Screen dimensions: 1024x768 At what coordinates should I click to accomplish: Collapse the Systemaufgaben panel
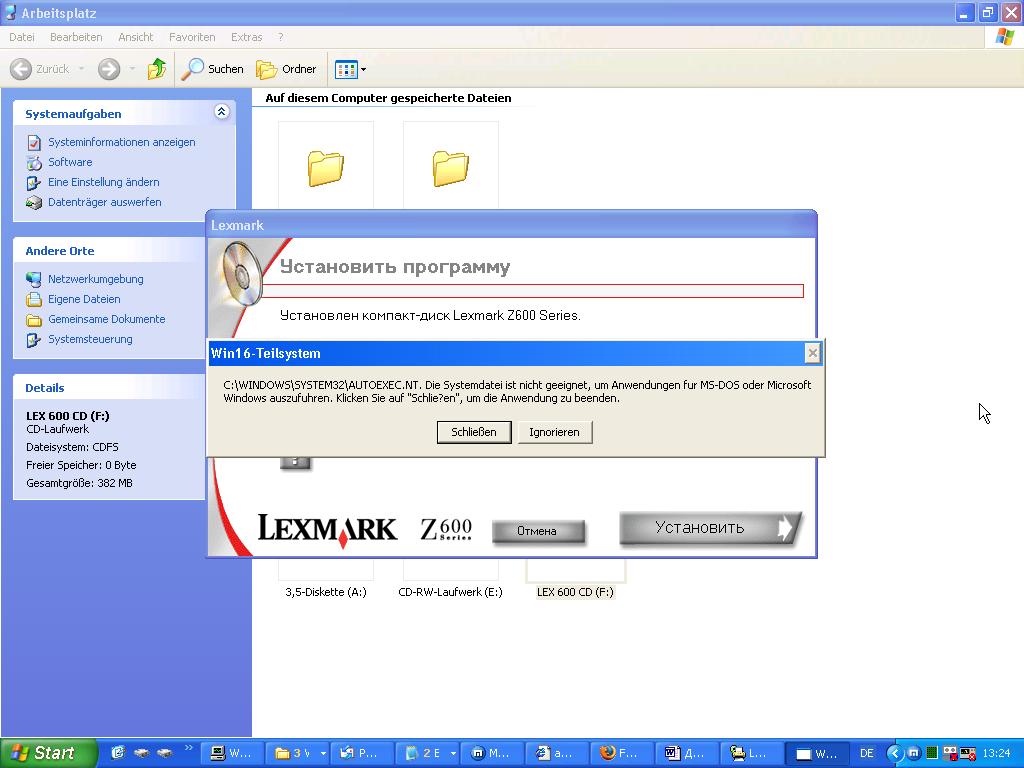coord(221,112)
